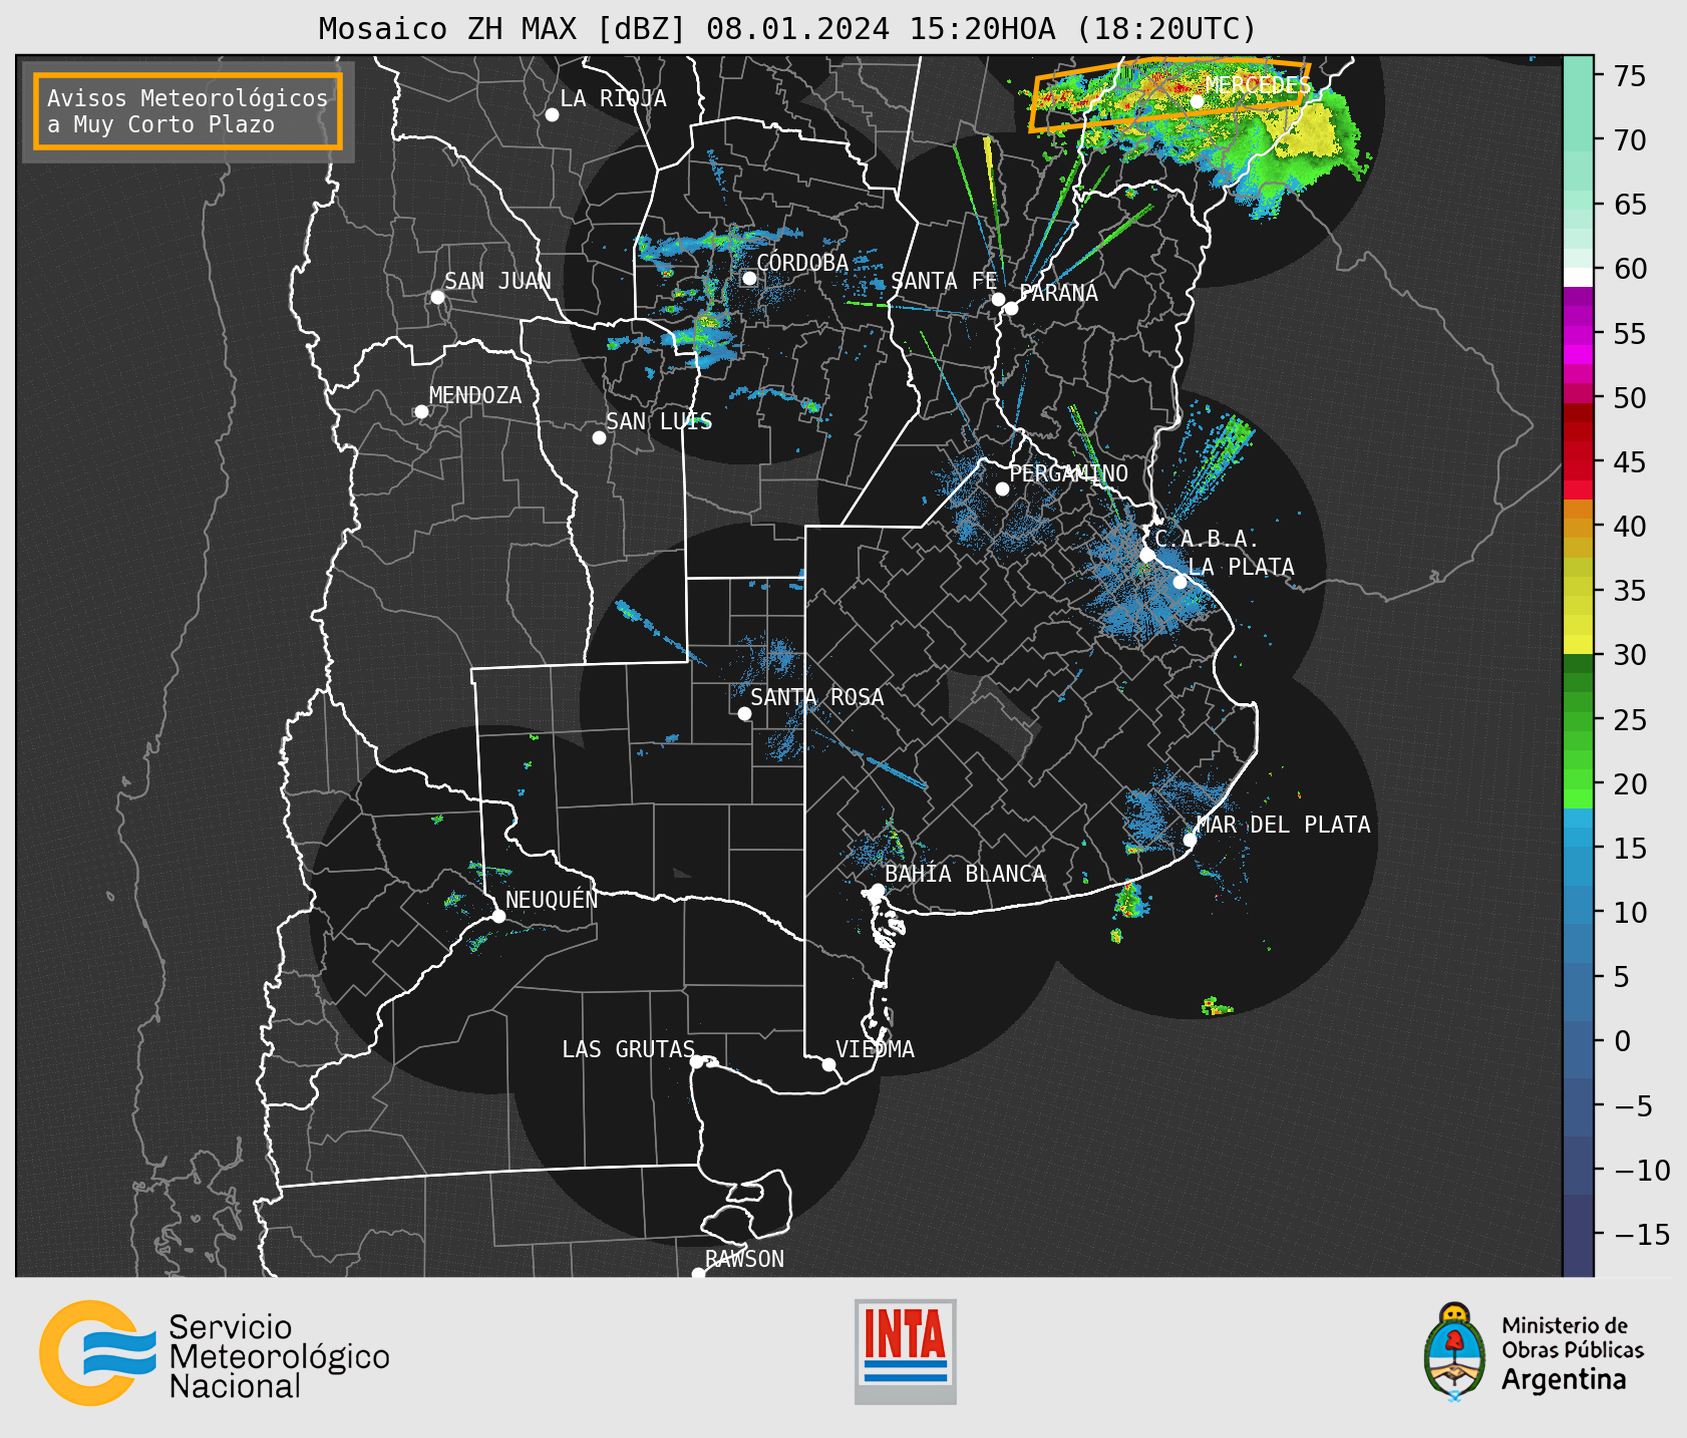Click the SANTA ROSA label text
The width and height of the screenshot is (1687, 1438).
pyautogui.click(x=817, y=697)
